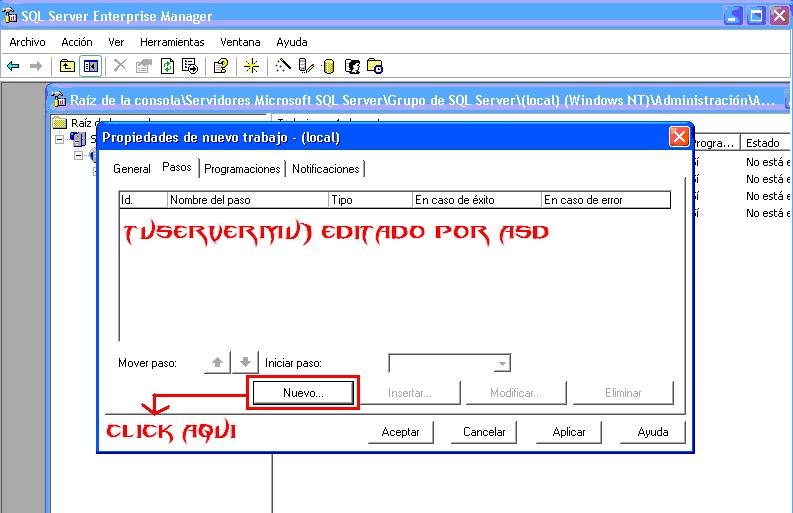
Task: Click the Nombre del paso column header
Action: 248,200
